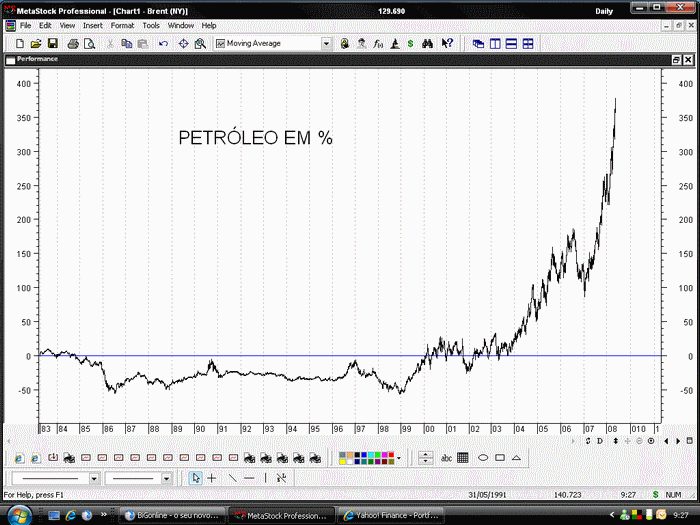Select the crosshair target icon
This screenshot has width=700, height=525.
(183, 44)
